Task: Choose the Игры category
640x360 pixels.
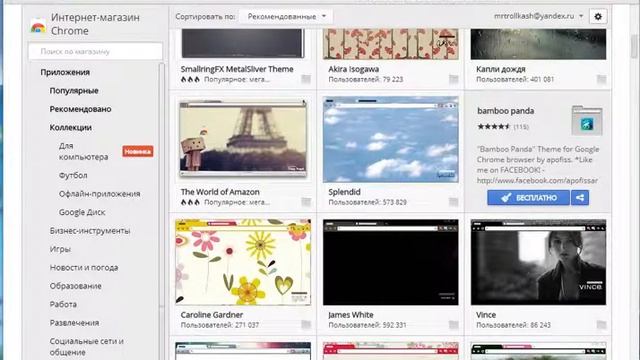Action: (60, 249)
